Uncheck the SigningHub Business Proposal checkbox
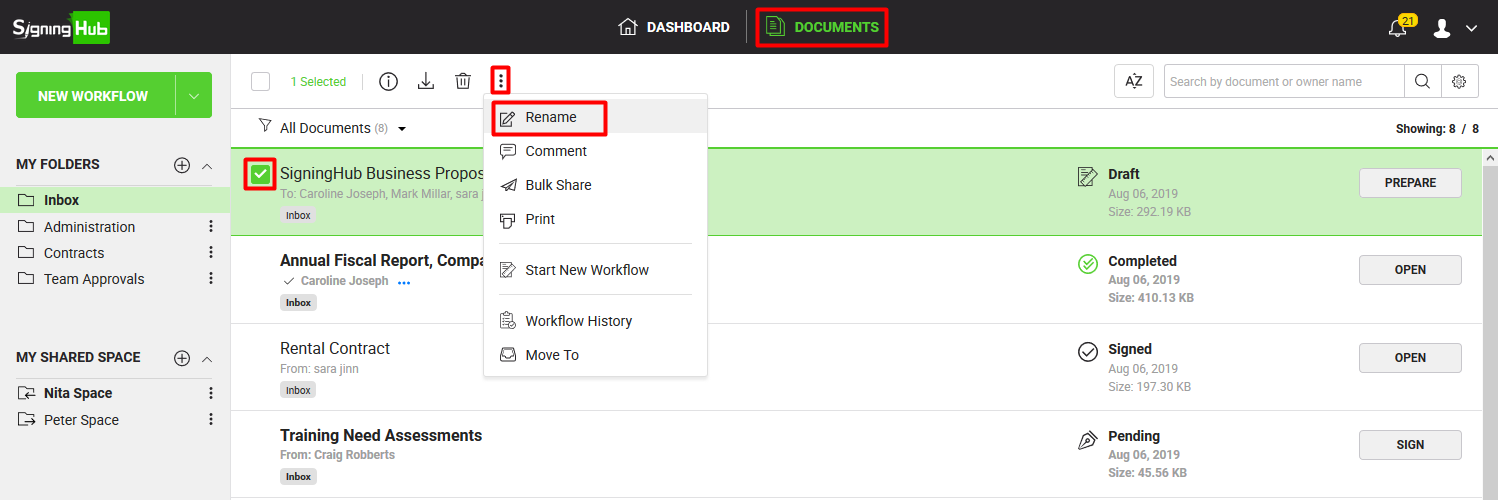 [x=260, y=175]
